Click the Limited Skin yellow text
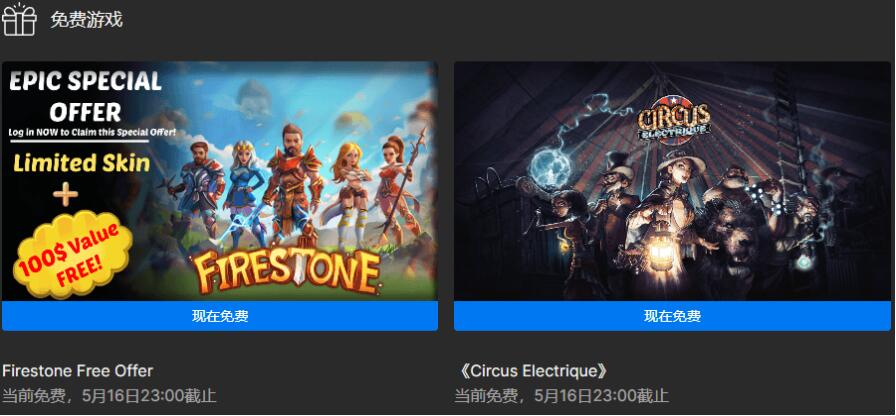Image resolution: width=896 pixels, height=416 pixels. click(82, 163)
